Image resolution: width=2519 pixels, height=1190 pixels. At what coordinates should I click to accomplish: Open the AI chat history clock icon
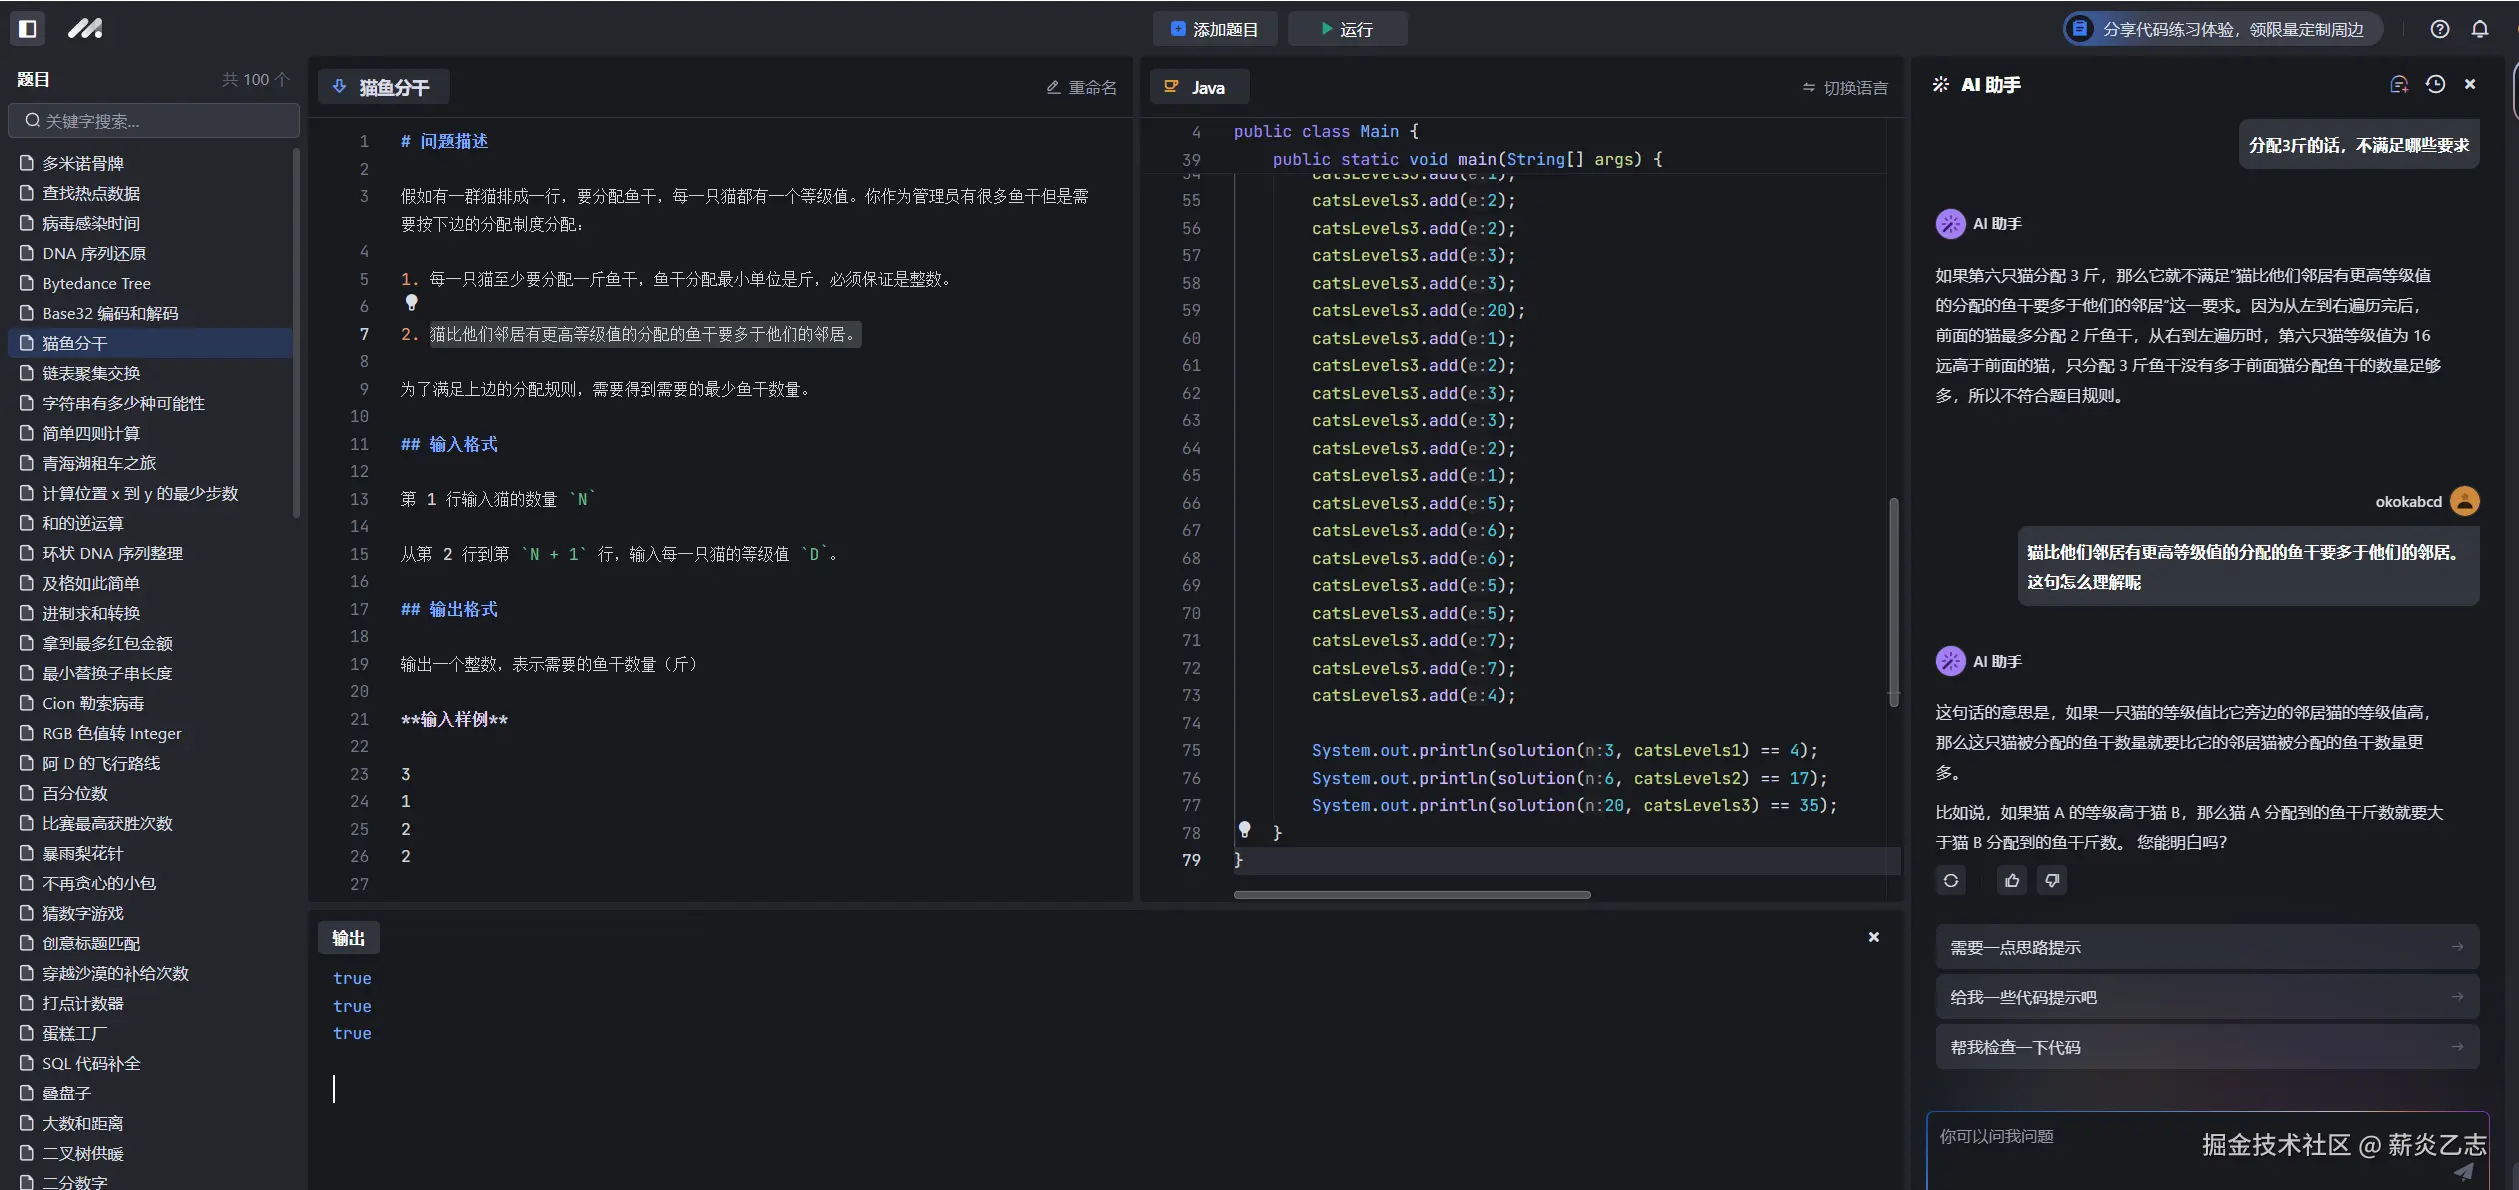(2435, 85)
